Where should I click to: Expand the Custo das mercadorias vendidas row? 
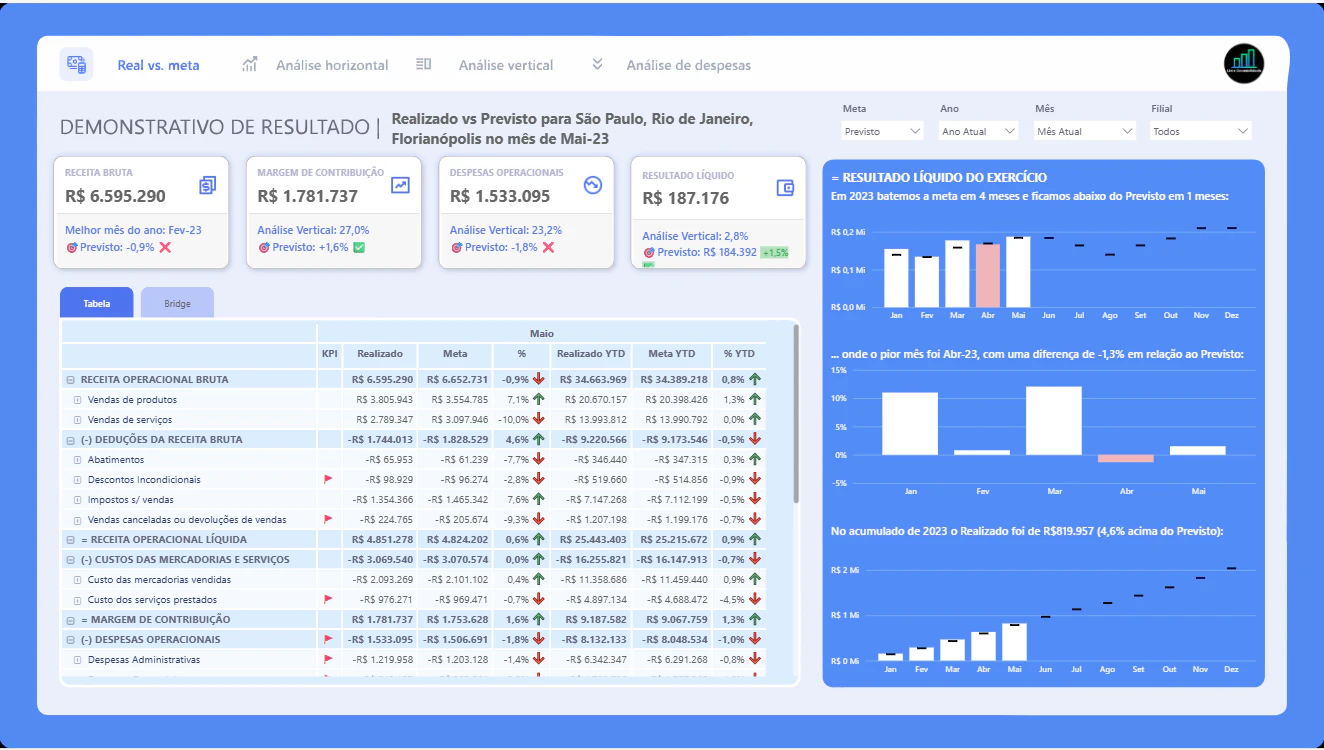click(x=77, y=580)
